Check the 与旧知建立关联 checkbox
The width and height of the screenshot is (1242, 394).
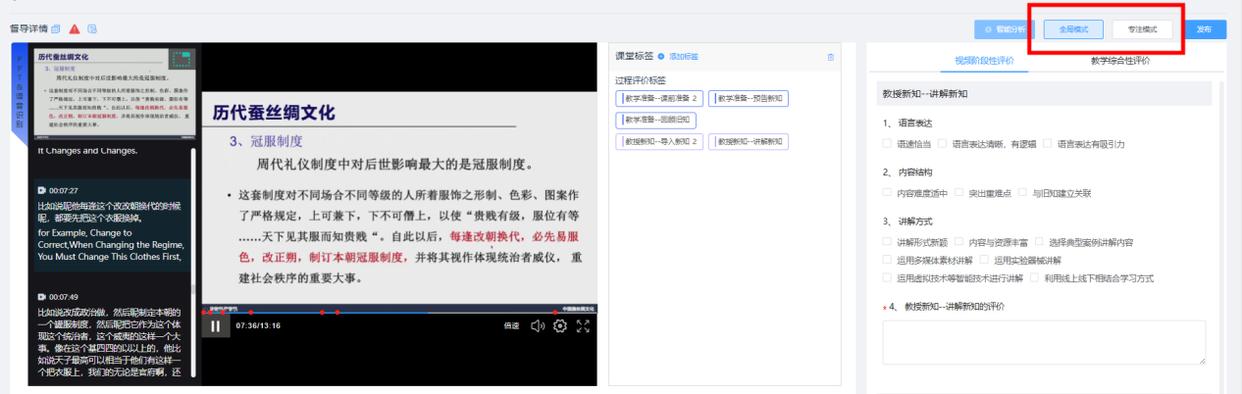pos(1022,192)
